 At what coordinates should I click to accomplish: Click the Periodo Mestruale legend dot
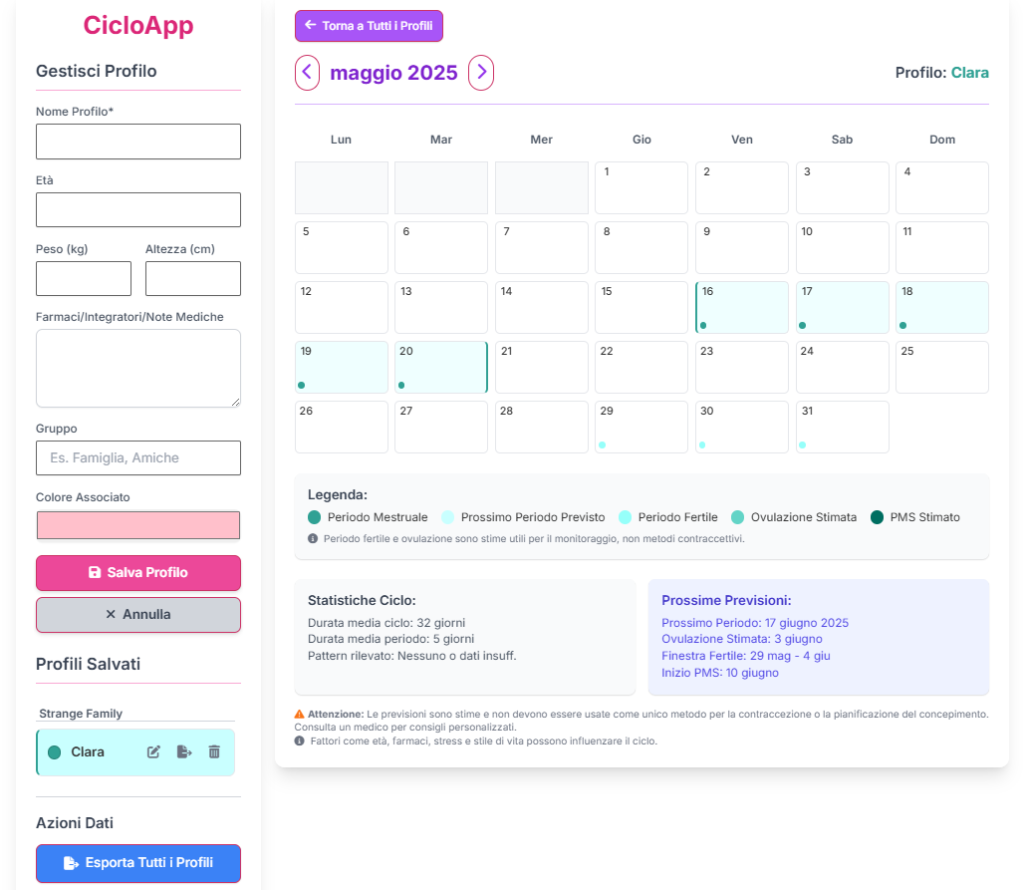tap(315, 517)
